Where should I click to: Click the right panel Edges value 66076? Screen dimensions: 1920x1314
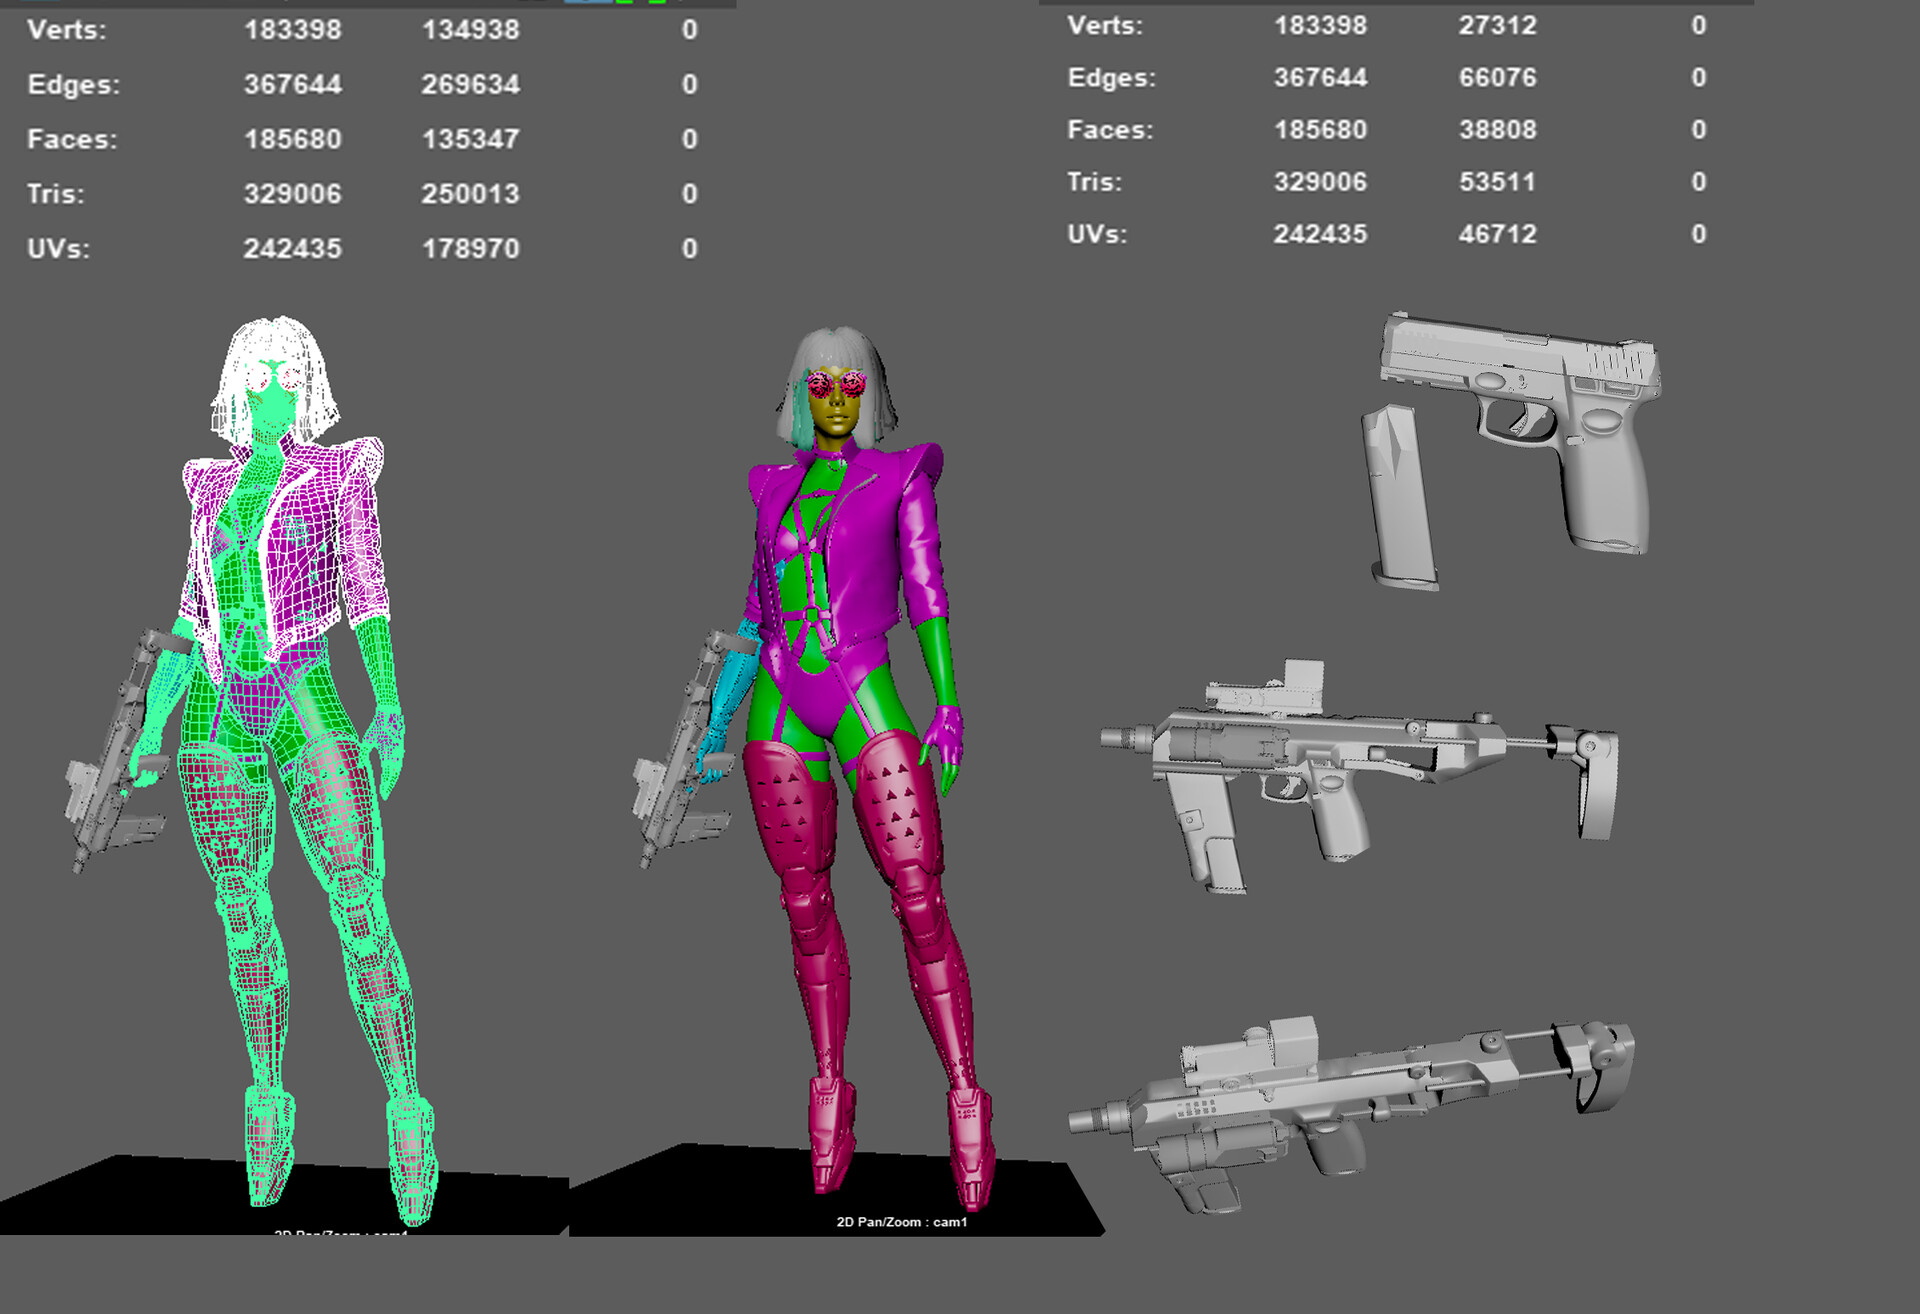pyautogui.click(x=1496, y=78)
